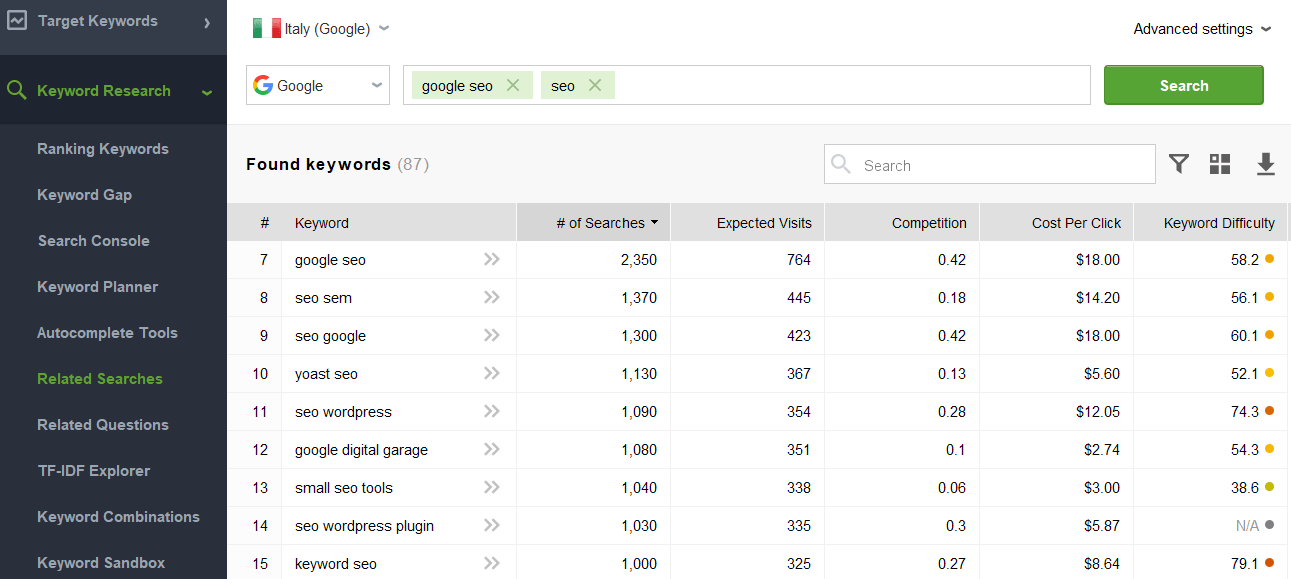The image size is (1291, 579).
Task: Click the # column header
Action: tap(254, 223)
